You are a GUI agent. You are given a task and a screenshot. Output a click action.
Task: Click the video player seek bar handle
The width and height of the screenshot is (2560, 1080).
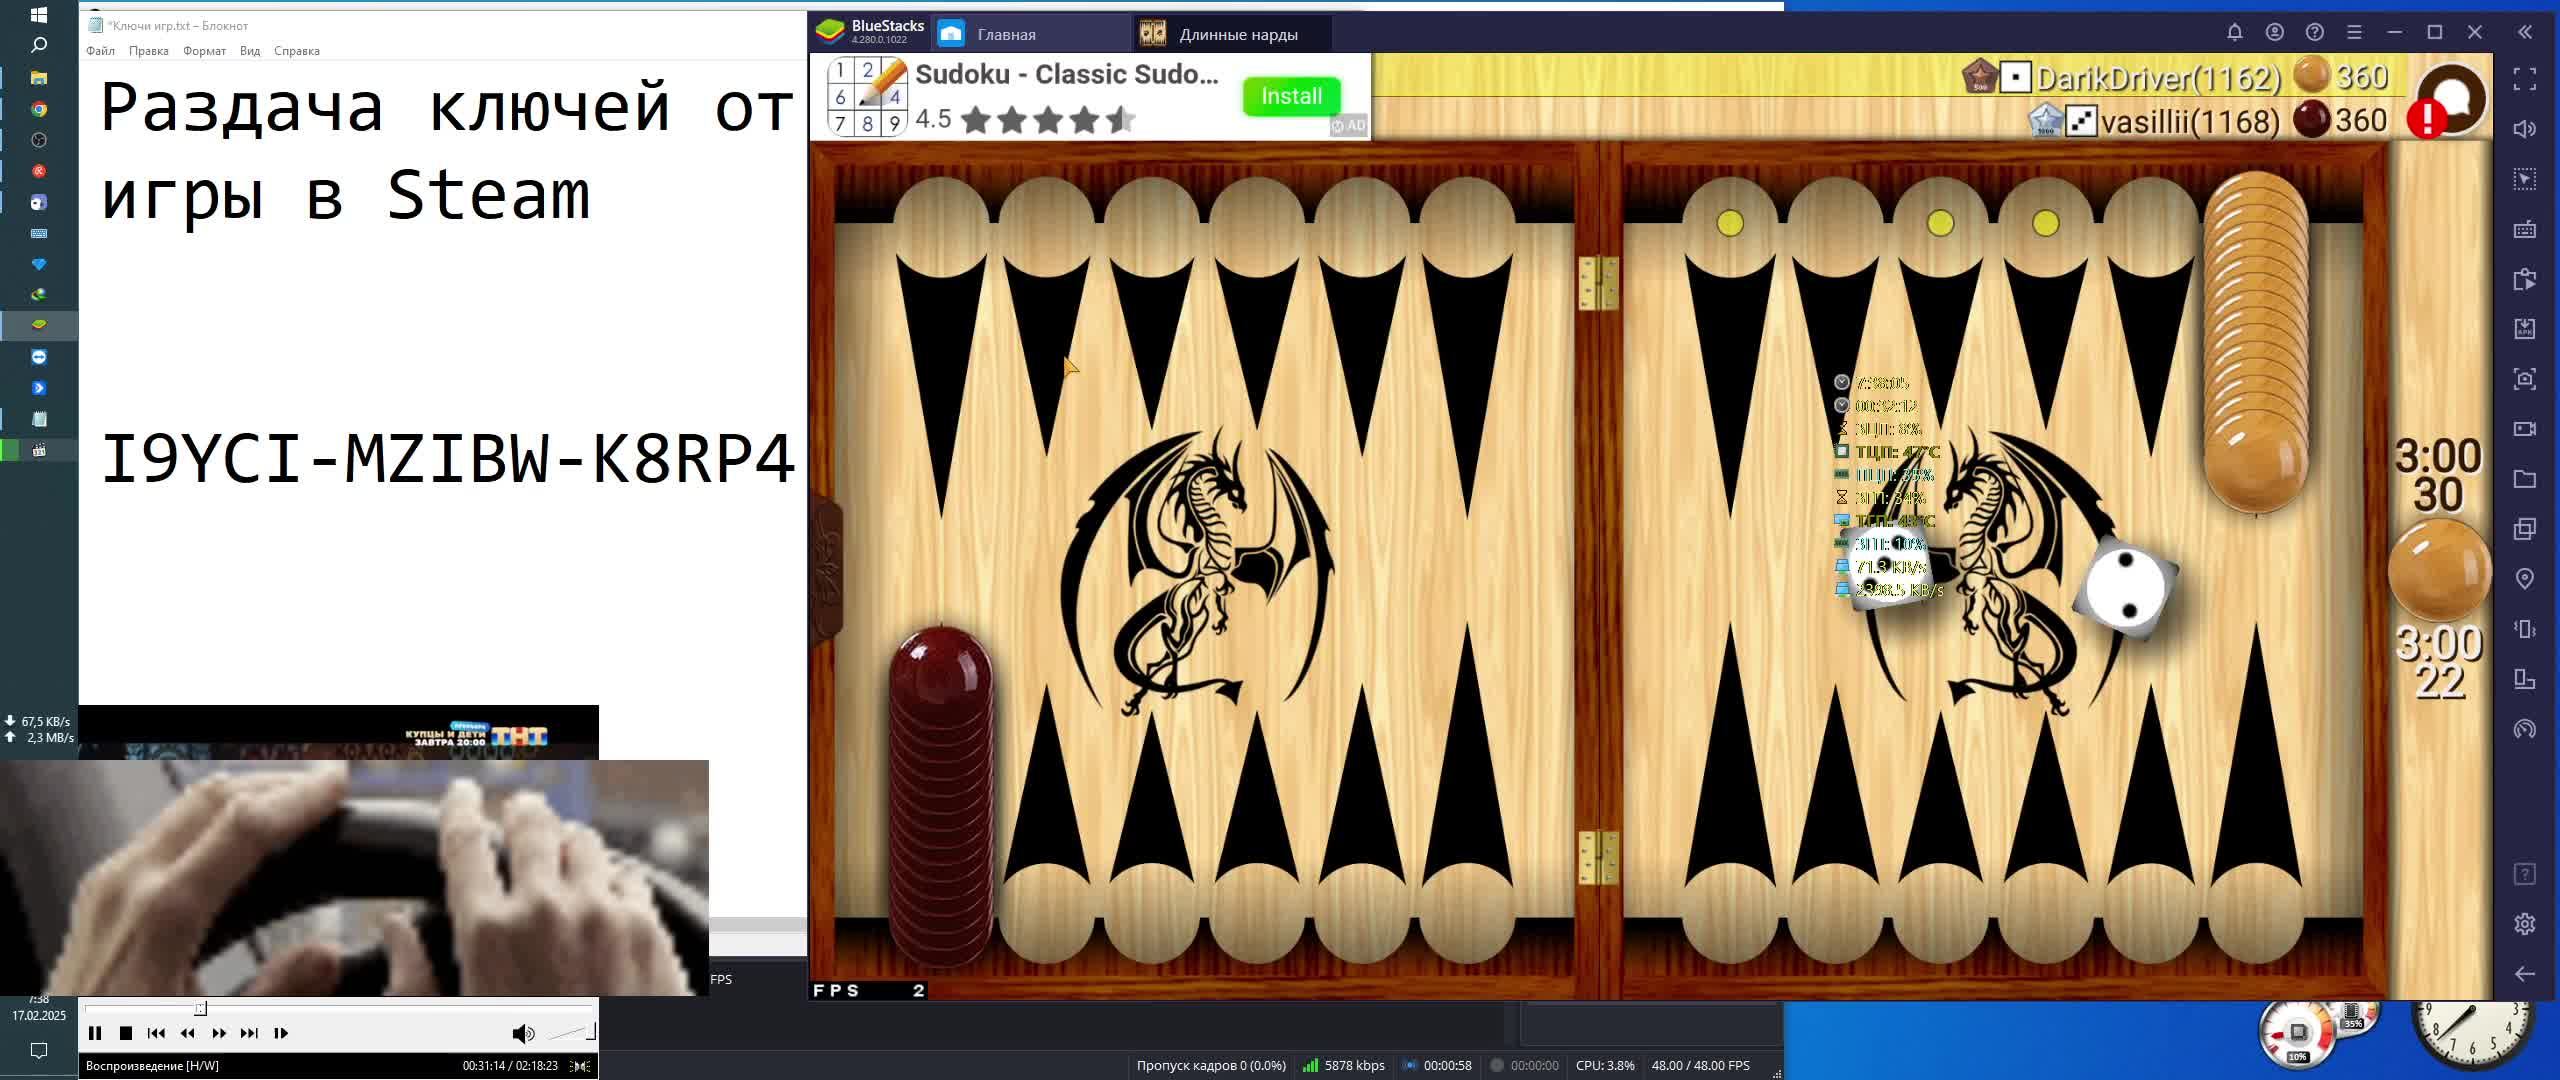click(x=200, y=1009)
